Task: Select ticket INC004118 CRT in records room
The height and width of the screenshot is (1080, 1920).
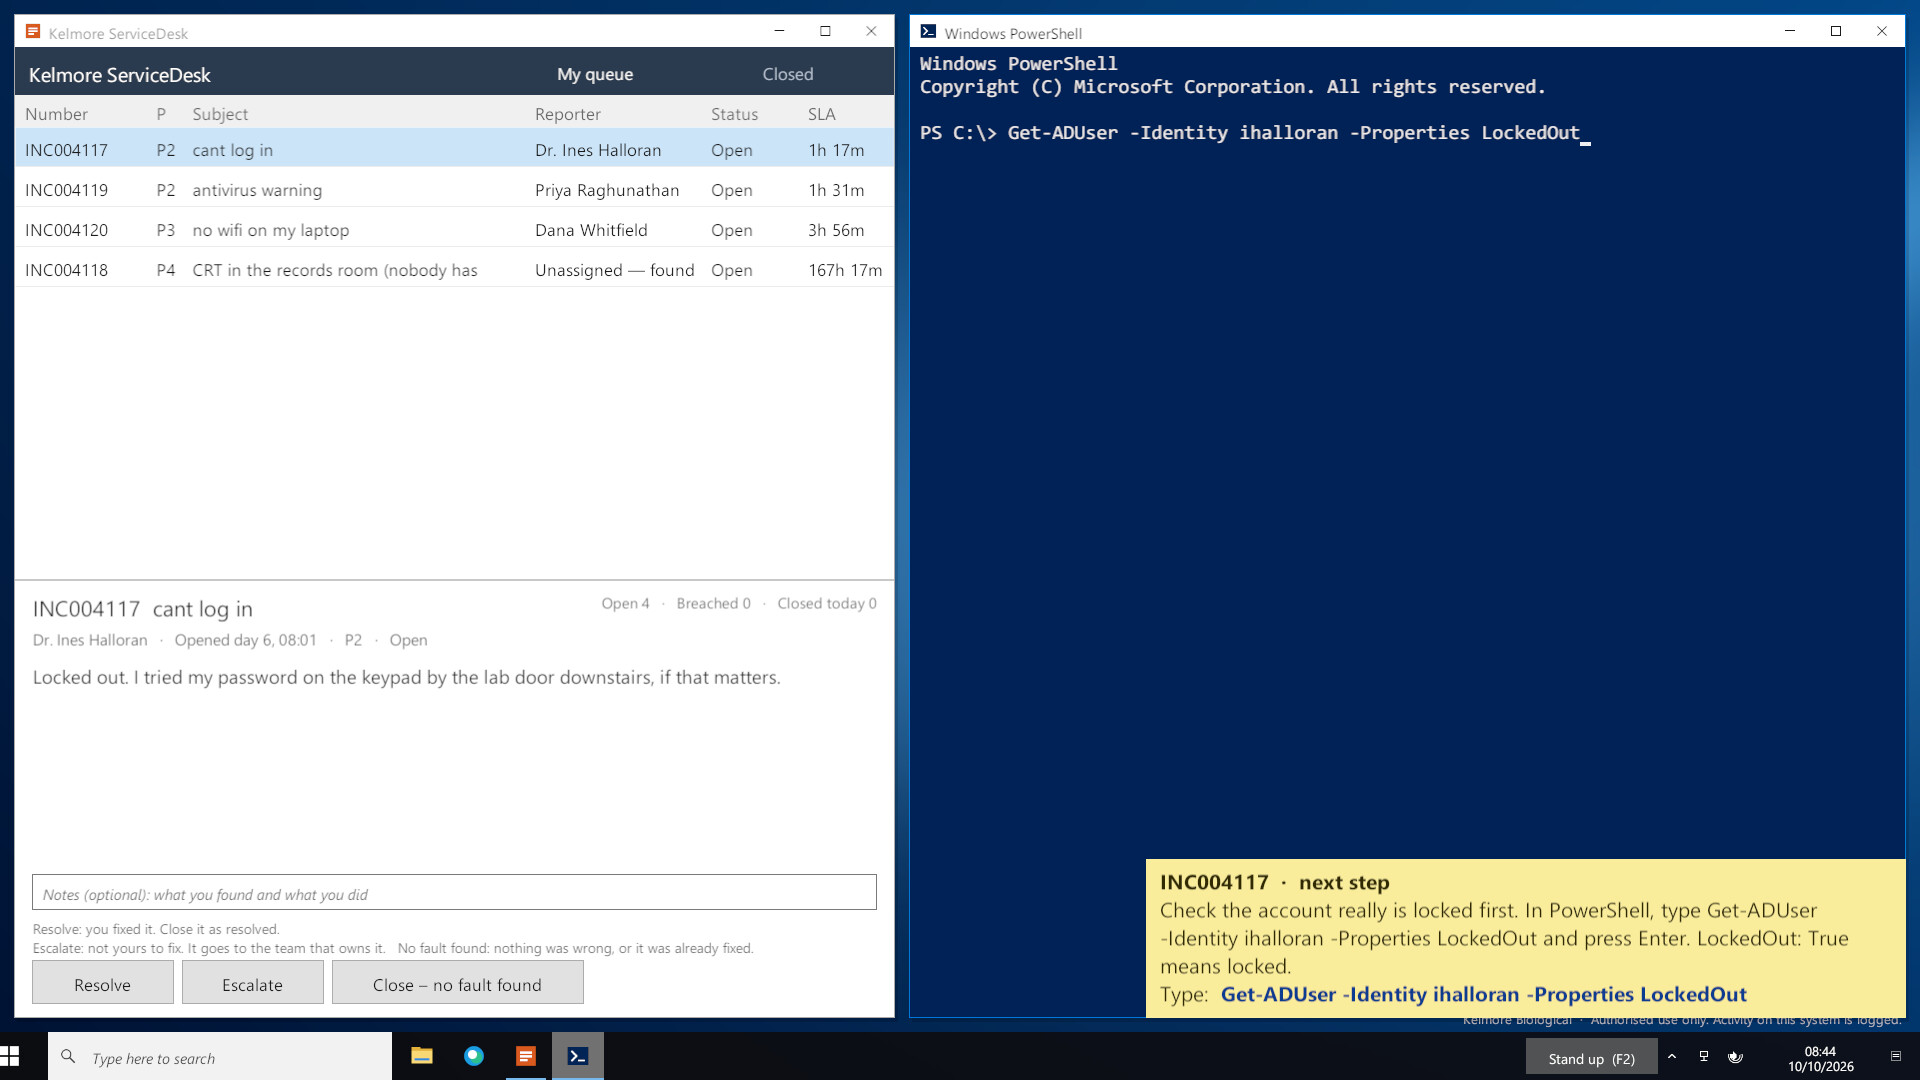Action: click(454, 269)
